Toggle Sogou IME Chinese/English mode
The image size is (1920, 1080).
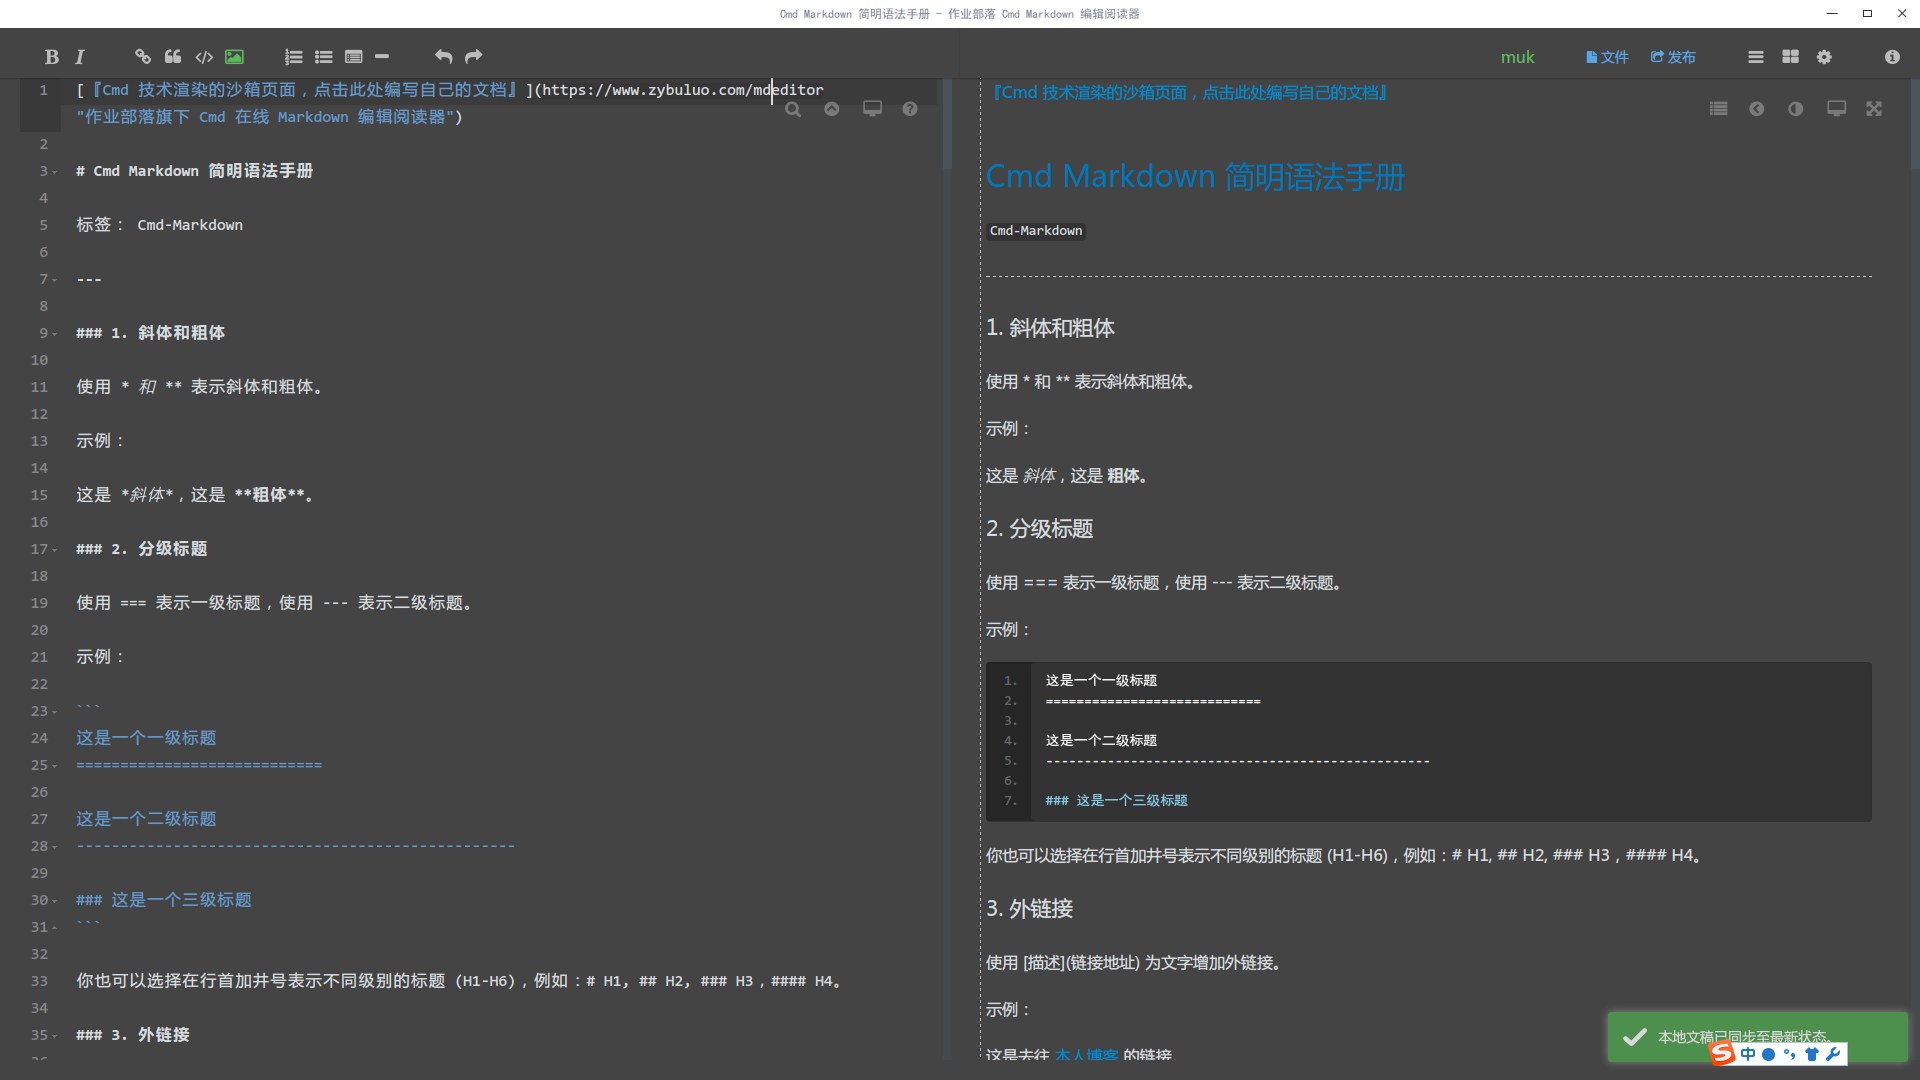click(x=1747, y=1054)
